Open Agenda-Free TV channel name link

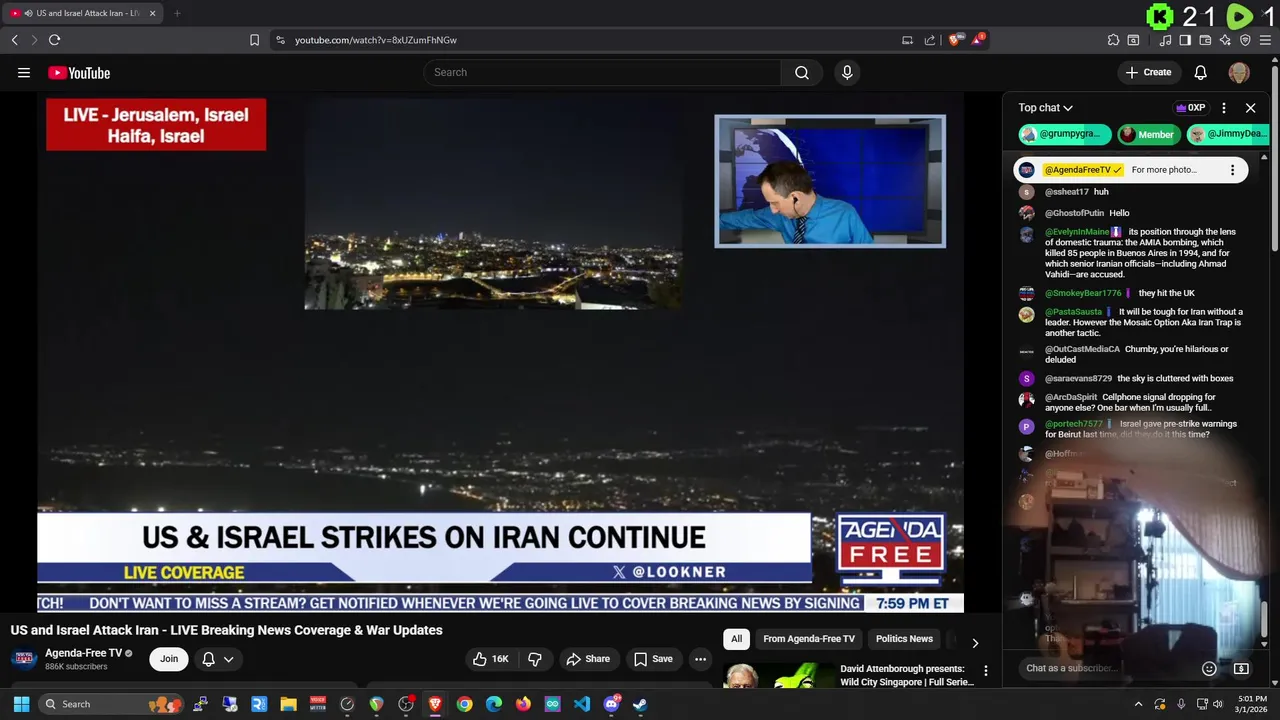(x=83, y=653)
